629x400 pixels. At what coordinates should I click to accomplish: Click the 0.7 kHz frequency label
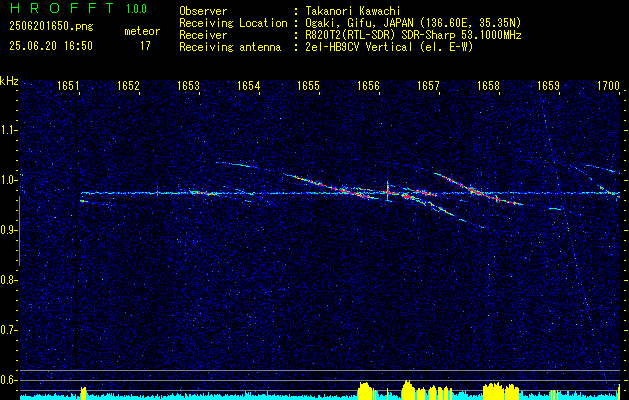coord(8,330)
